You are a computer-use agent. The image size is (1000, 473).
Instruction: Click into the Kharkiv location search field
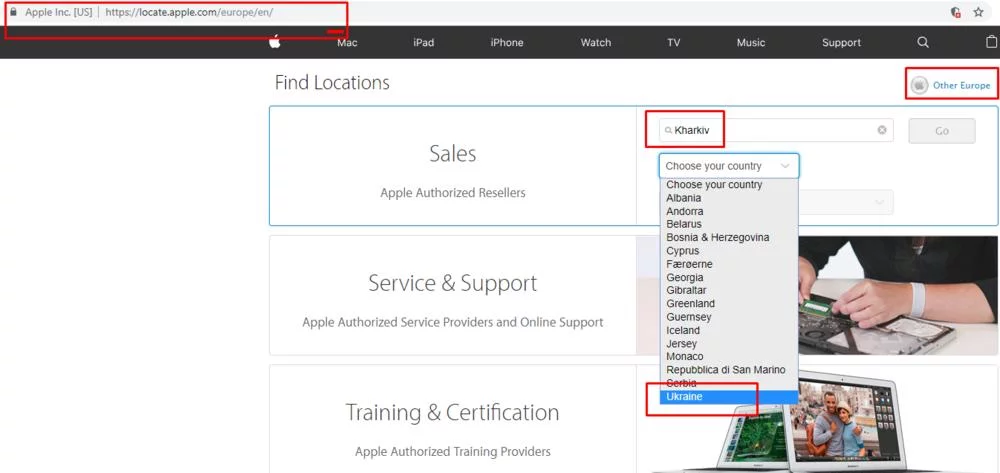(x=776, y=130)
